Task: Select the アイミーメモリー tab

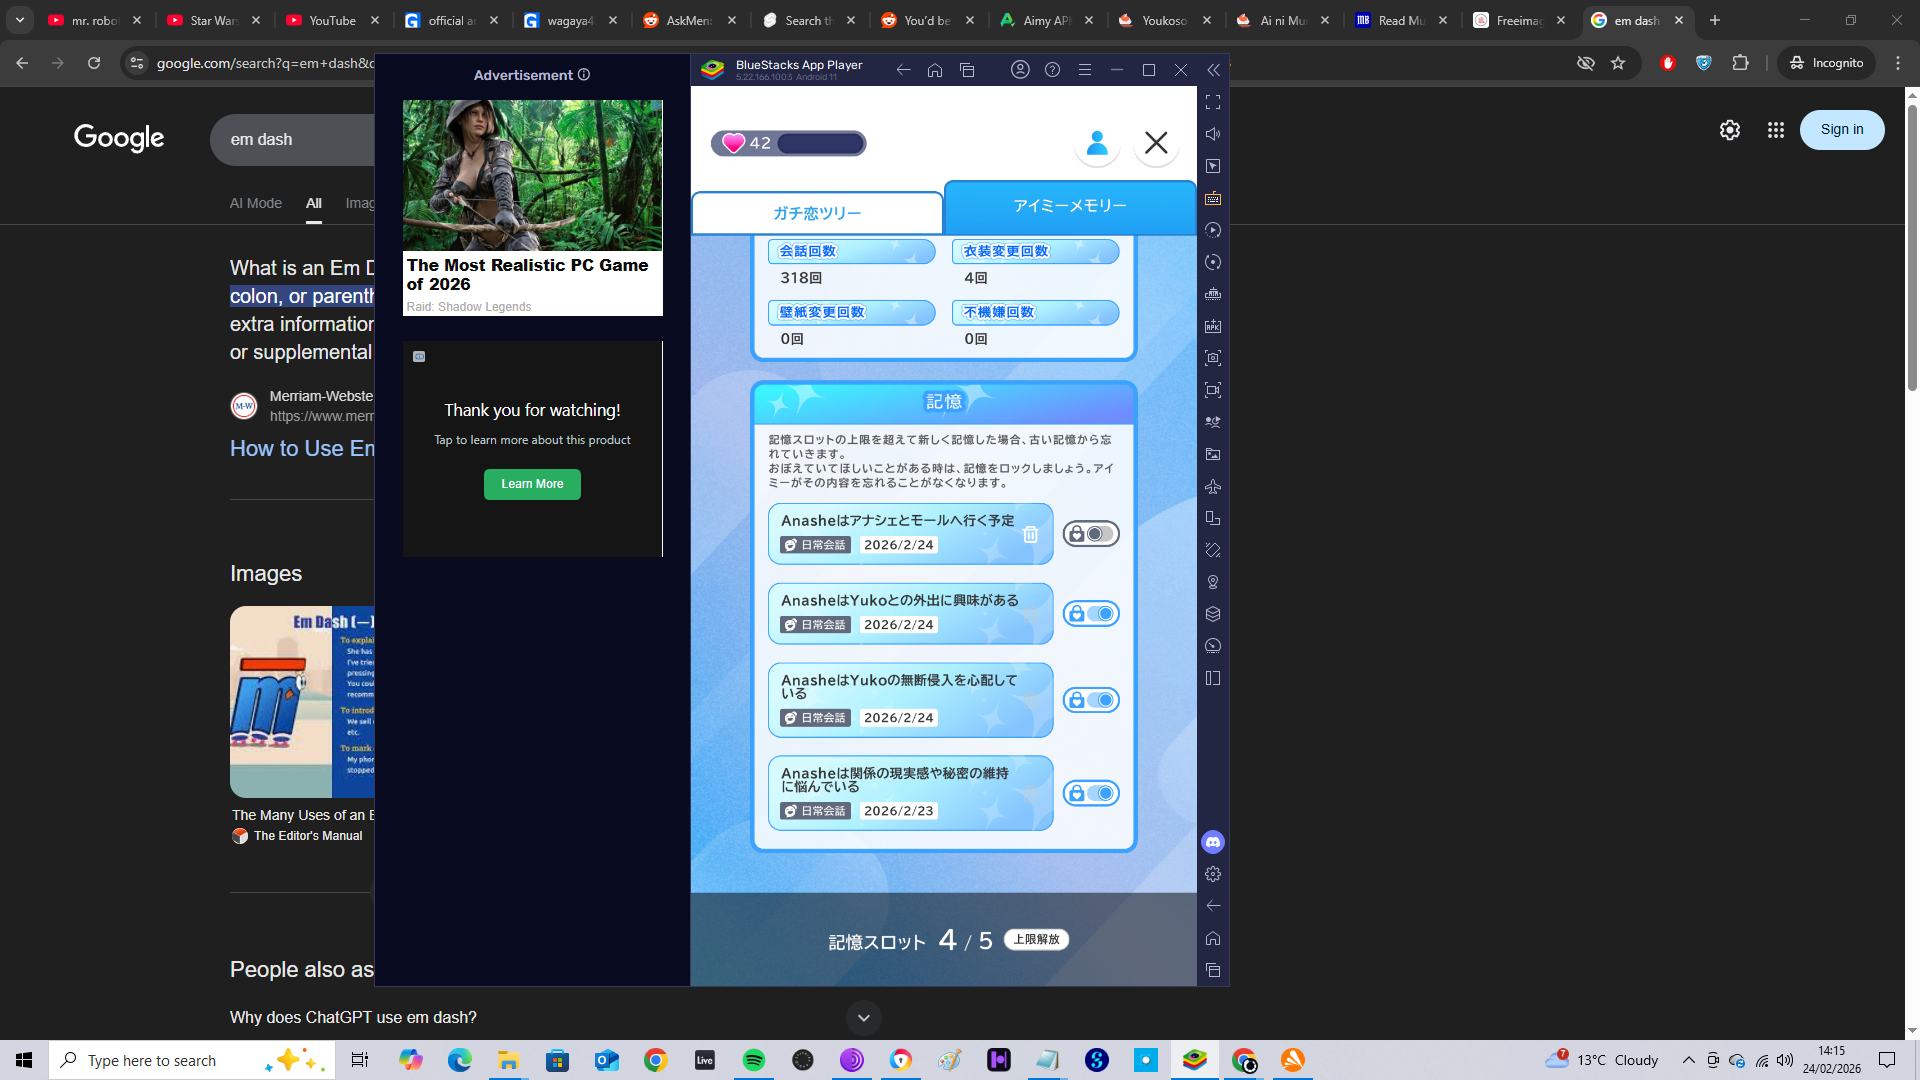Action: [x=1069, y=206]
